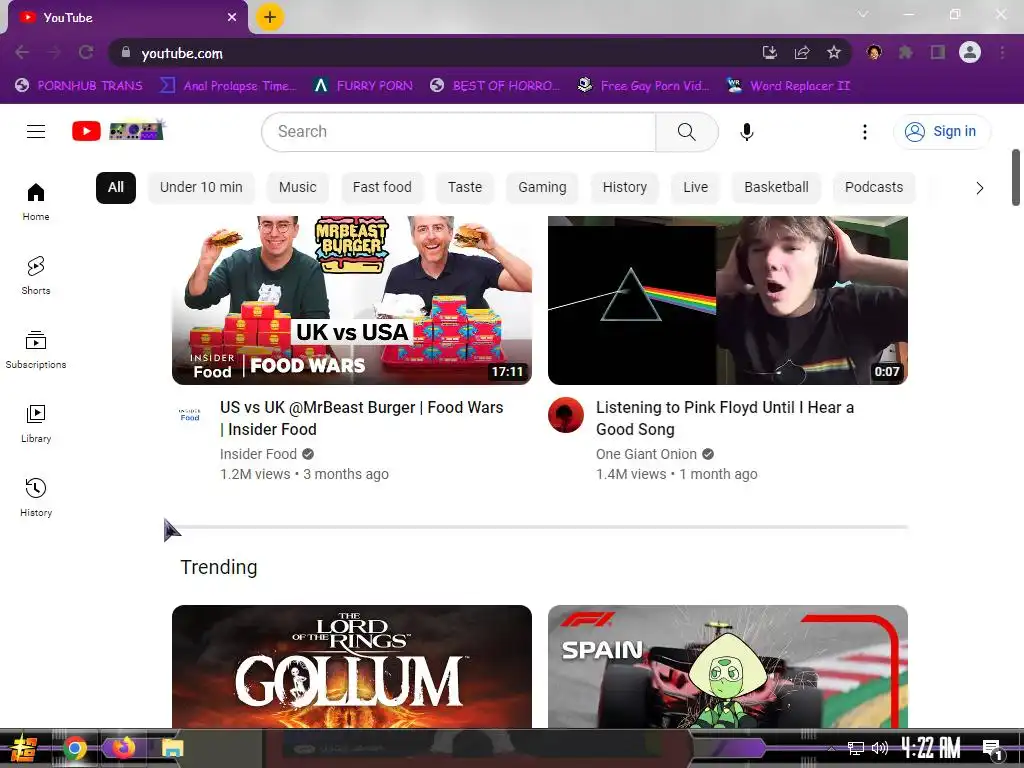The width and height of the screenshot is (1024, 768).
Task: Show hidden system tray icons
Action: coord(831,748)
